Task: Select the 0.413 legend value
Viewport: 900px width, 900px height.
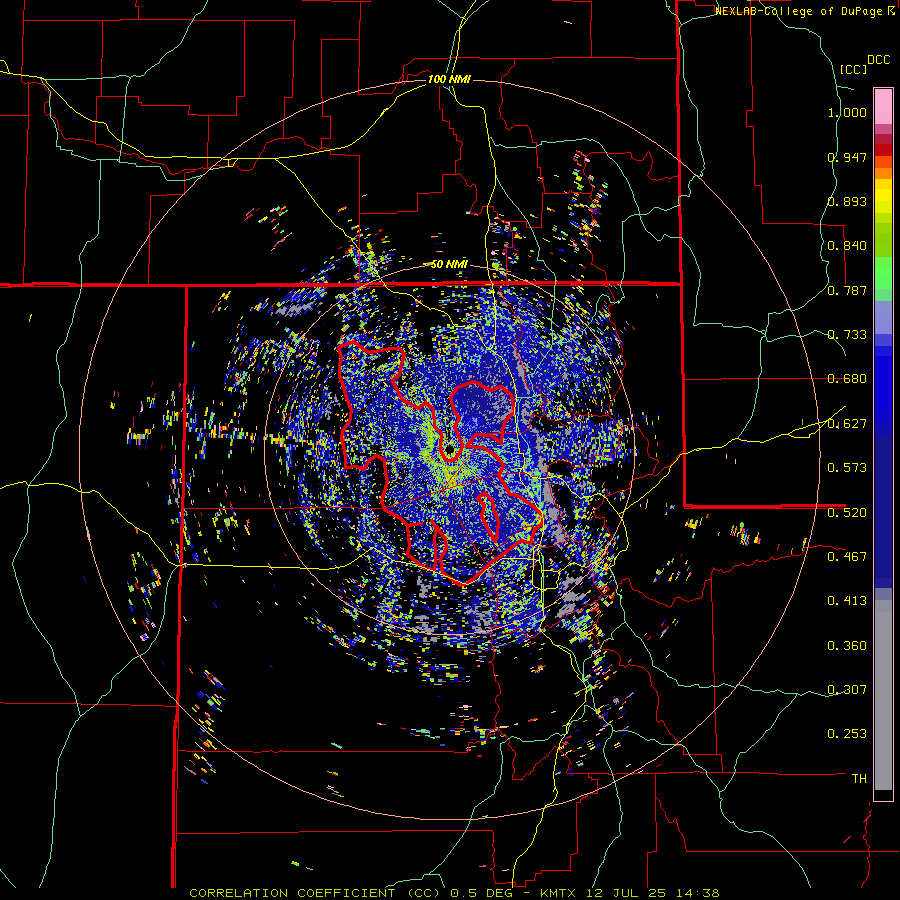Action: click(847, 601)
